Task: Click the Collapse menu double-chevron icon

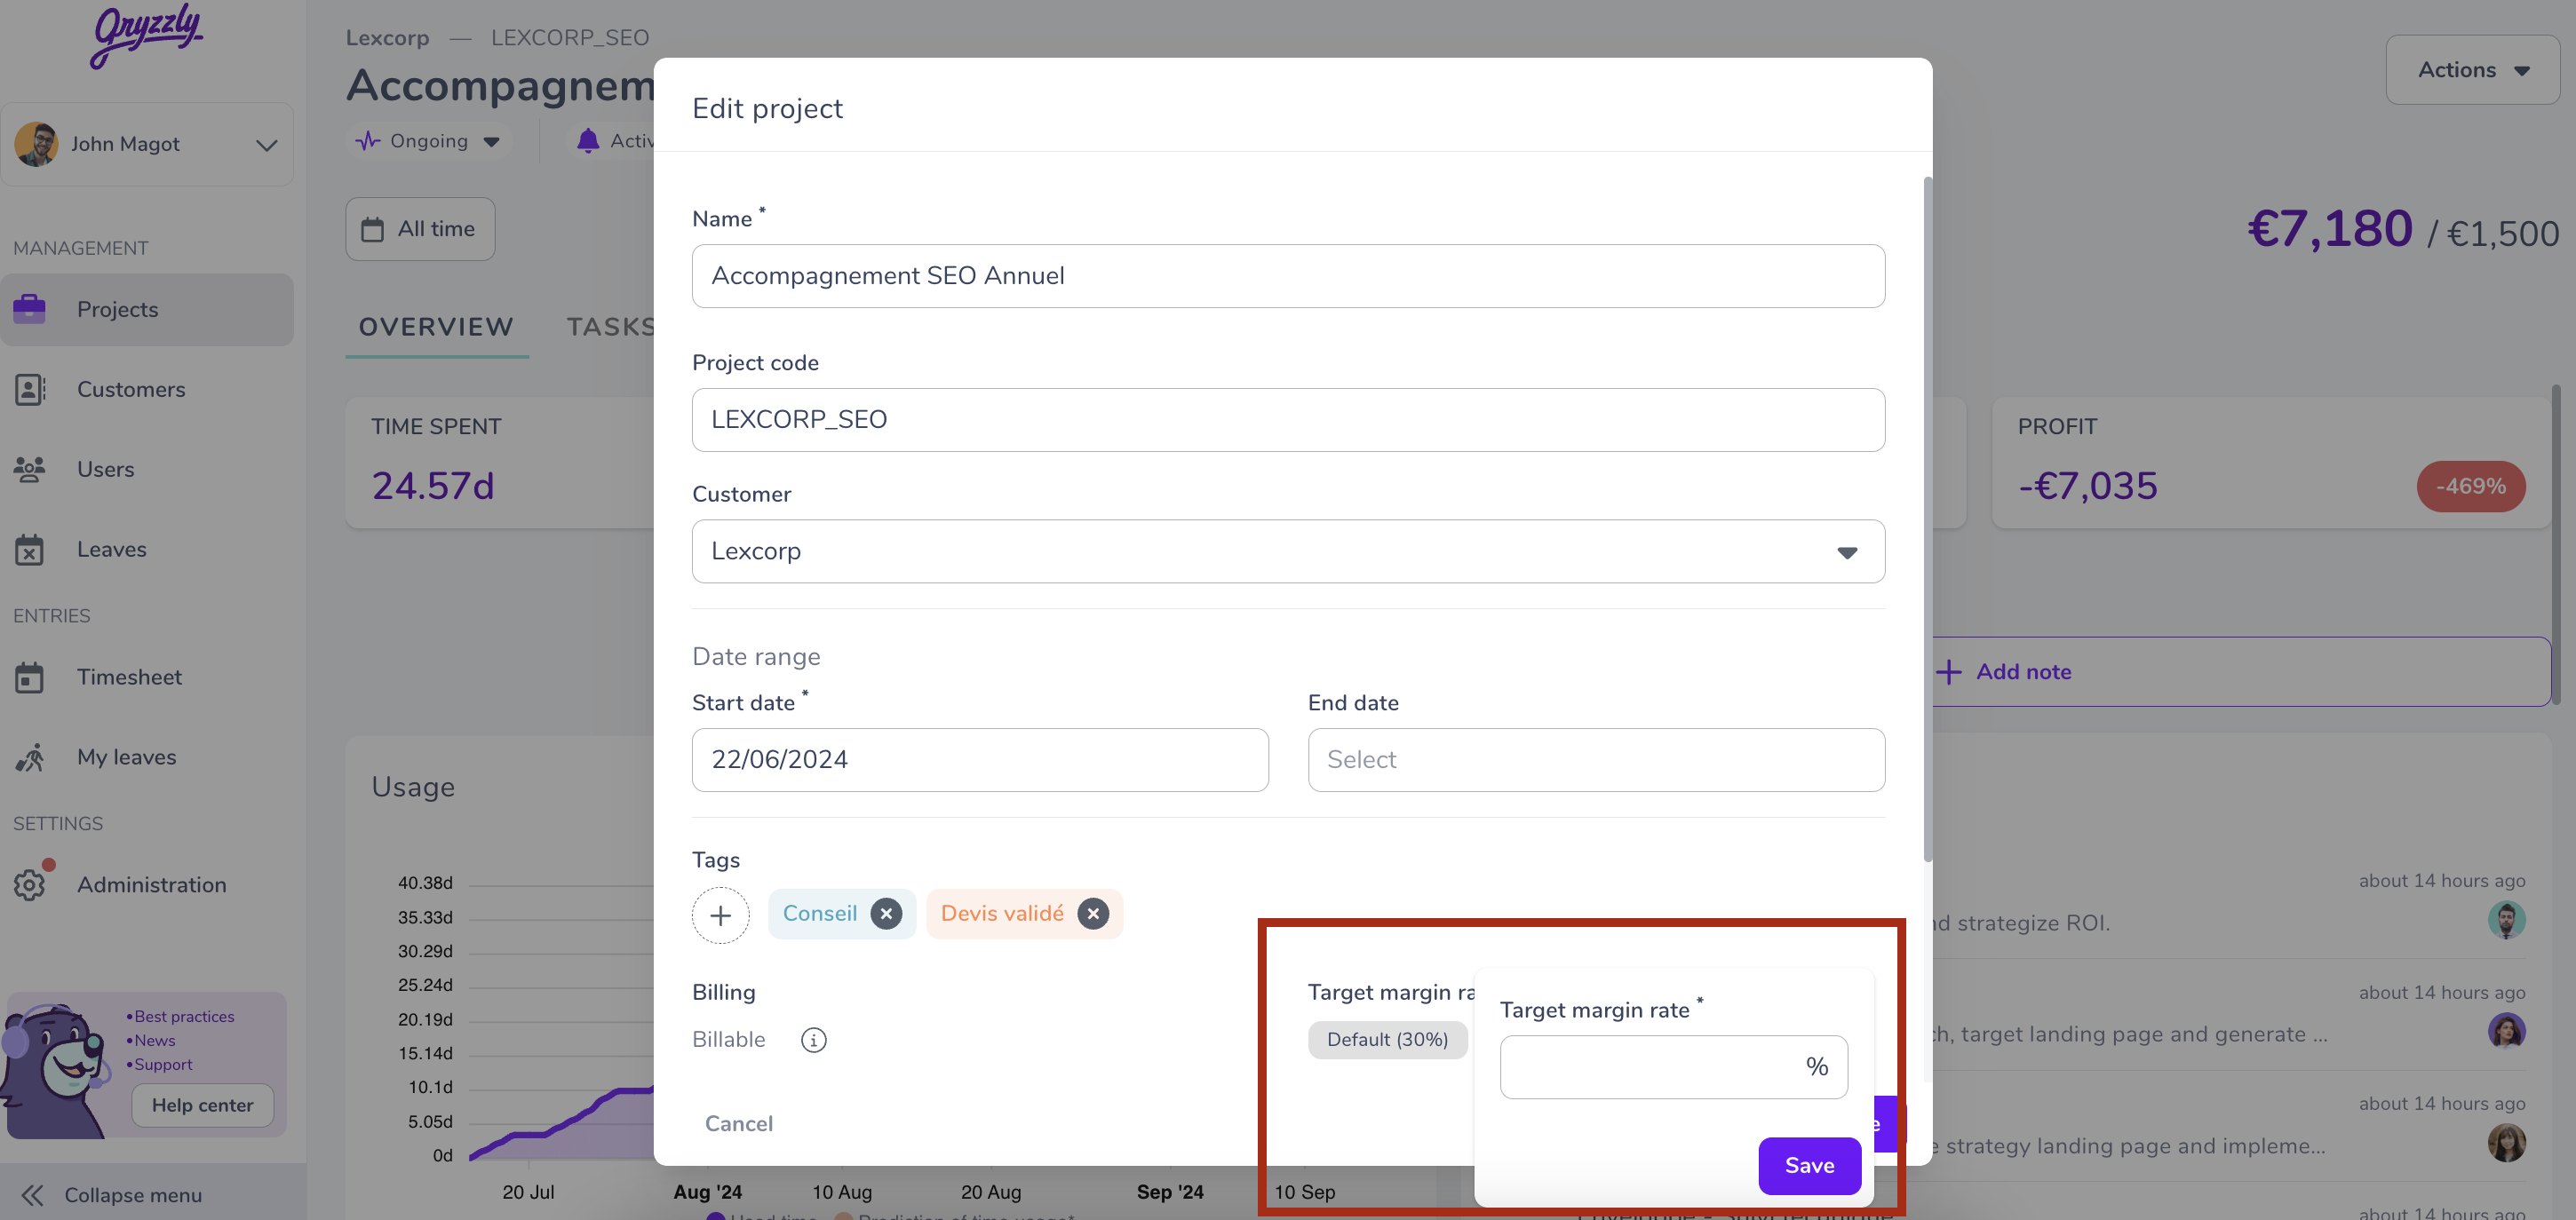Action: [x=32, y=1195]
